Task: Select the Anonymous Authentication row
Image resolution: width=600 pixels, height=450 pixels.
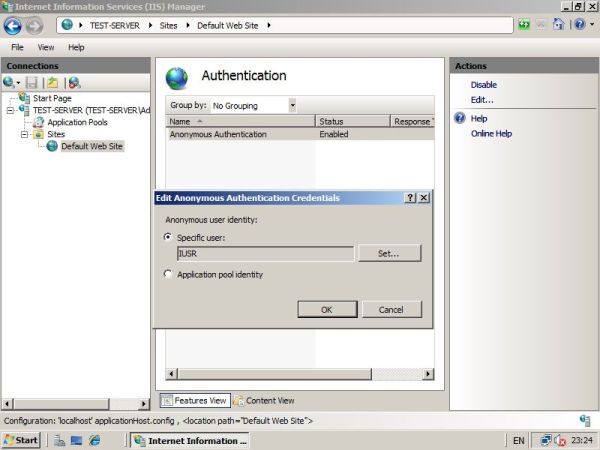Action: [x=300, y=134]
